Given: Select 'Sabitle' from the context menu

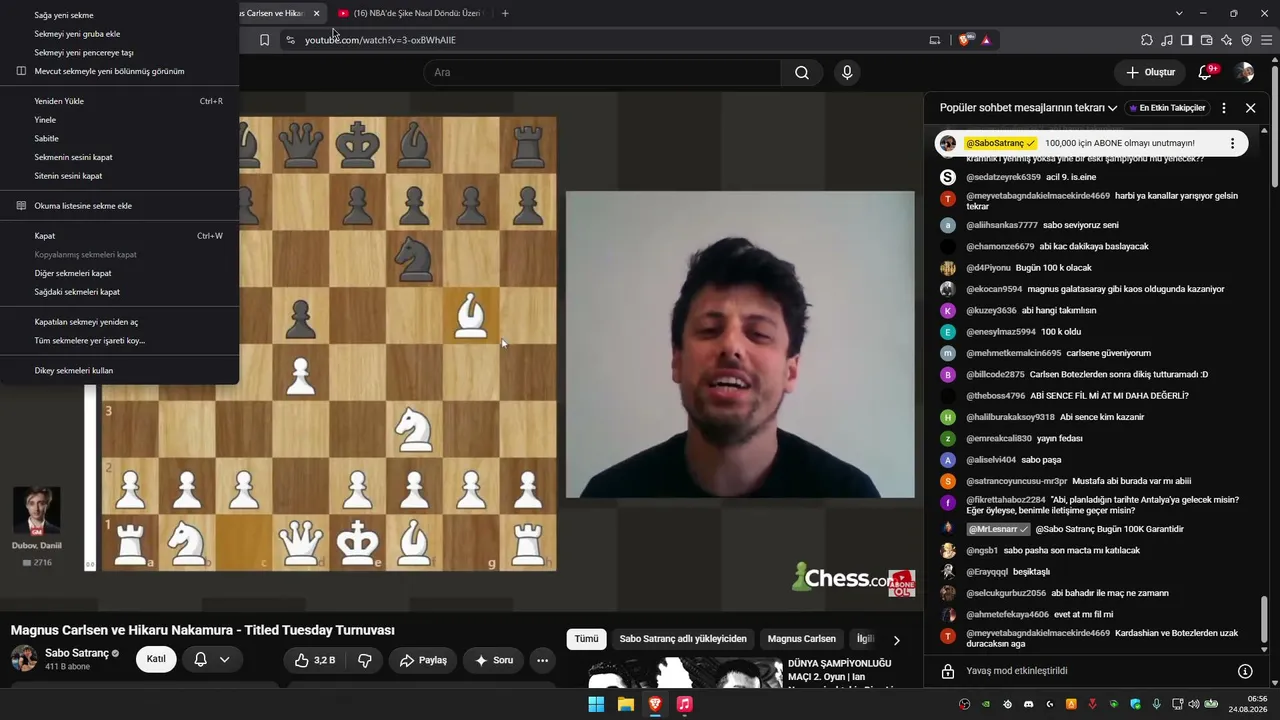Looking at the screenshot, I should (120, 138).
